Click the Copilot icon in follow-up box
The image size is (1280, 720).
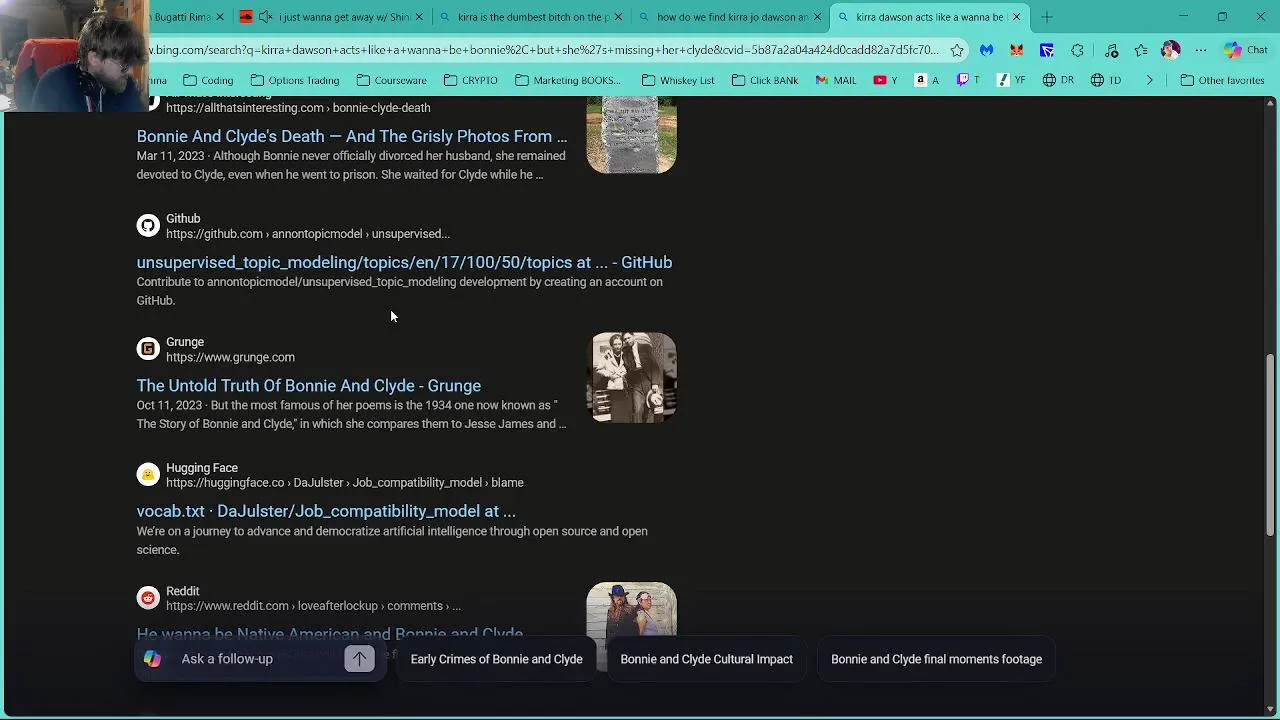152,659
